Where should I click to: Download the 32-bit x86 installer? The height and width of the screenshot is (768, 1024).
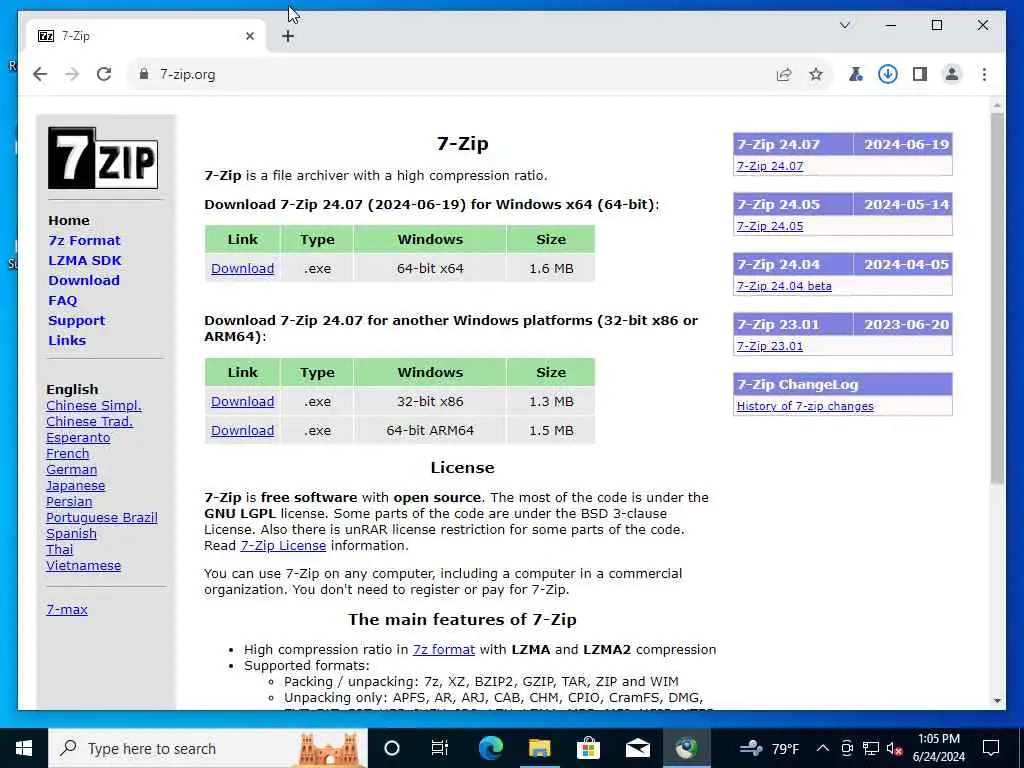coord(242,402)
